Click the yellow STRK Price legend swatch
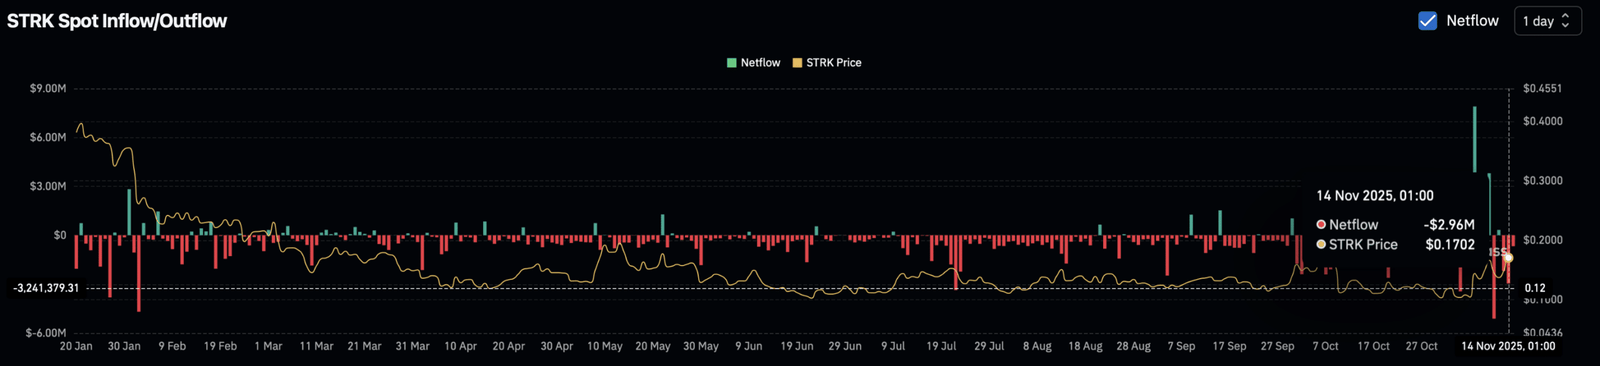 [x=797, y=62]
